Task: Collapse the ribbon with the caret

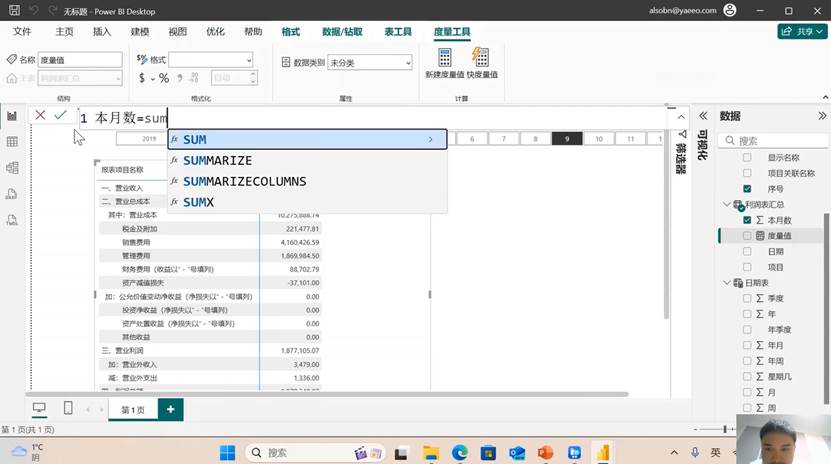Action: coord(825,97)
